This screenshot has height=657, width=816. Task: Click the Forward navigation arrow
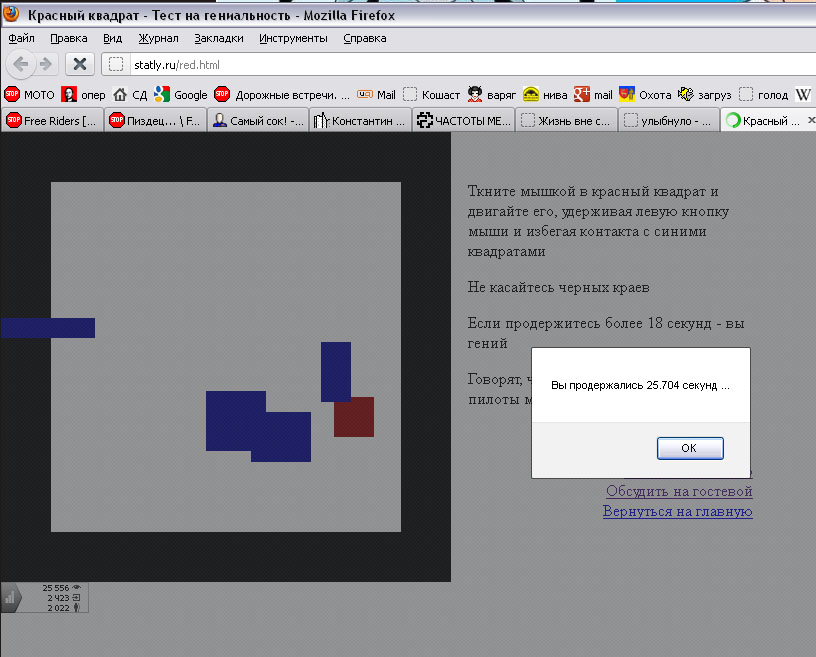click(x=44, y=63)
